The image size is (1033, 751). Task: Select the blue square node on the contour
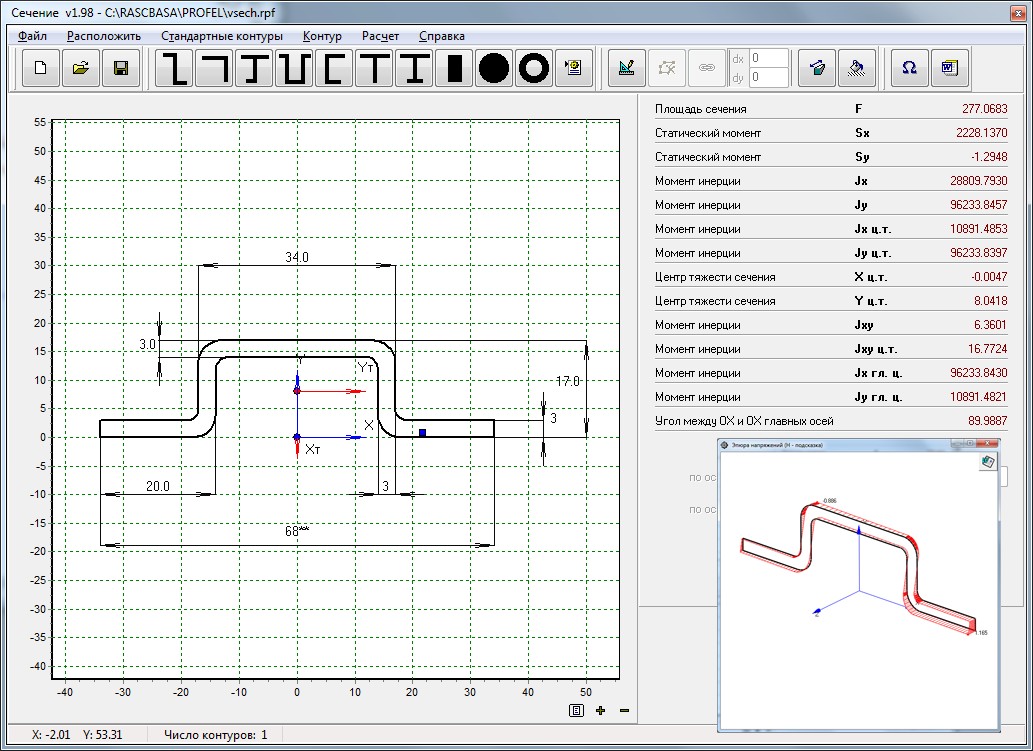(x=422, y=433)
